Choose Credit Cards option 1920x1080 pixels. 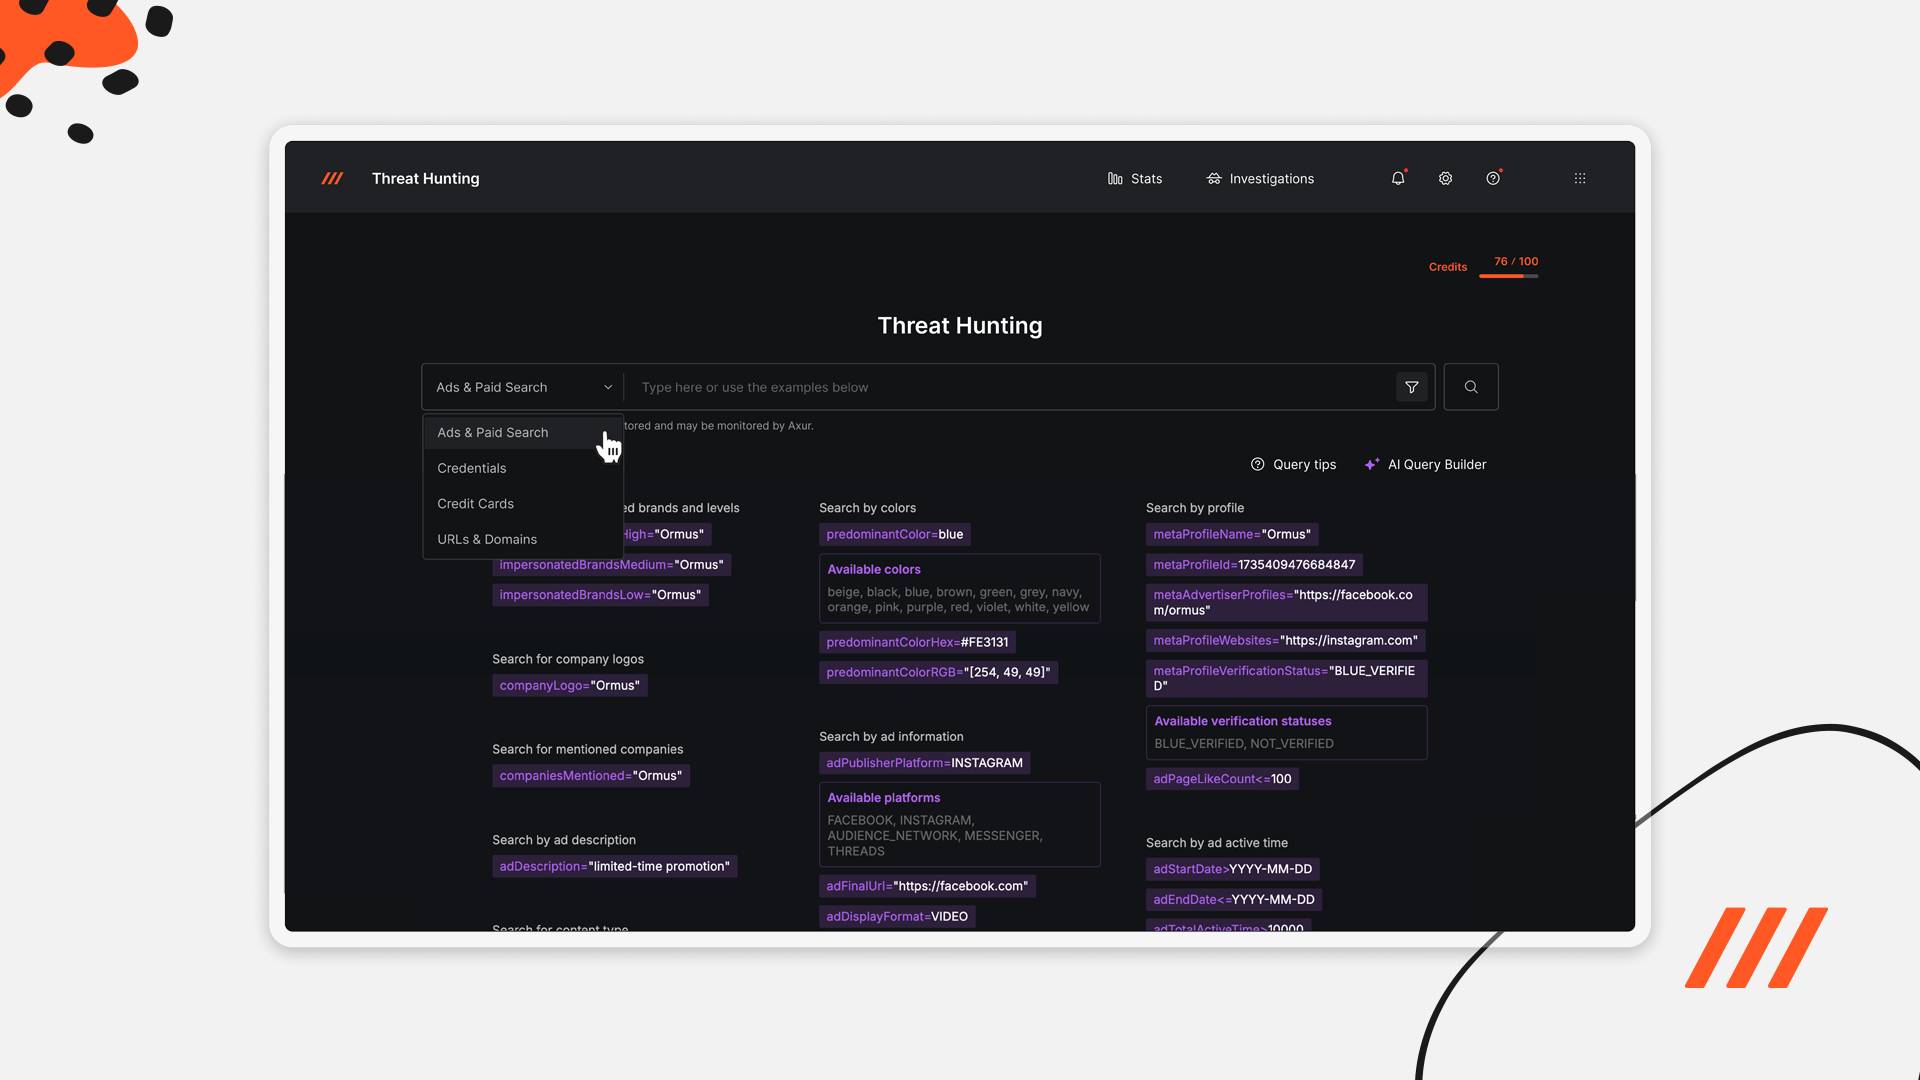coord(476,504)
